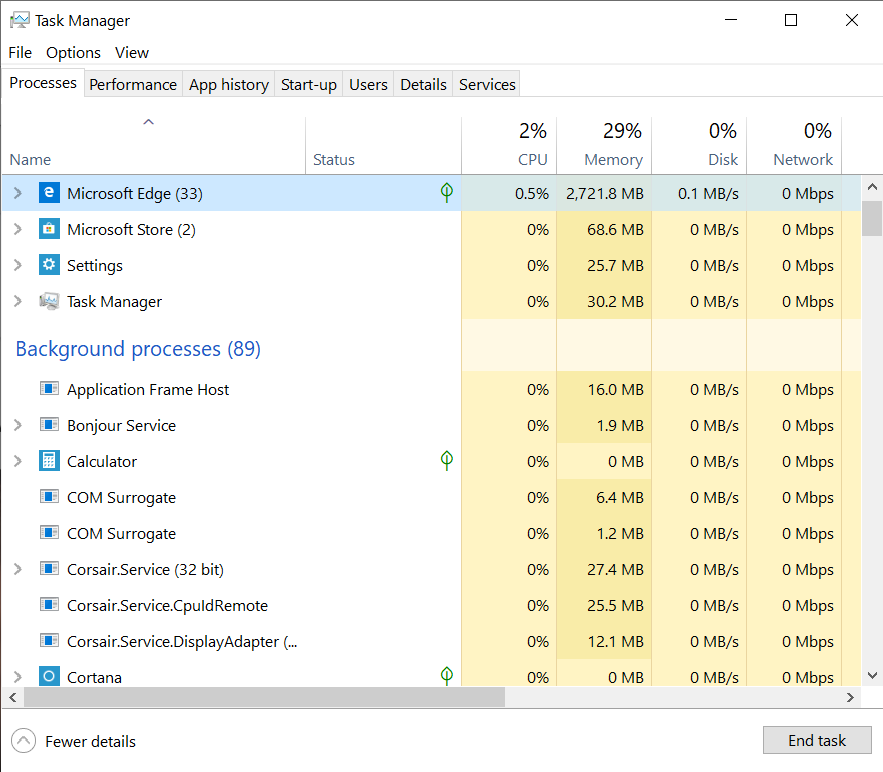Click the green leaf icon beside Microsoft Edge

[447, 193]
